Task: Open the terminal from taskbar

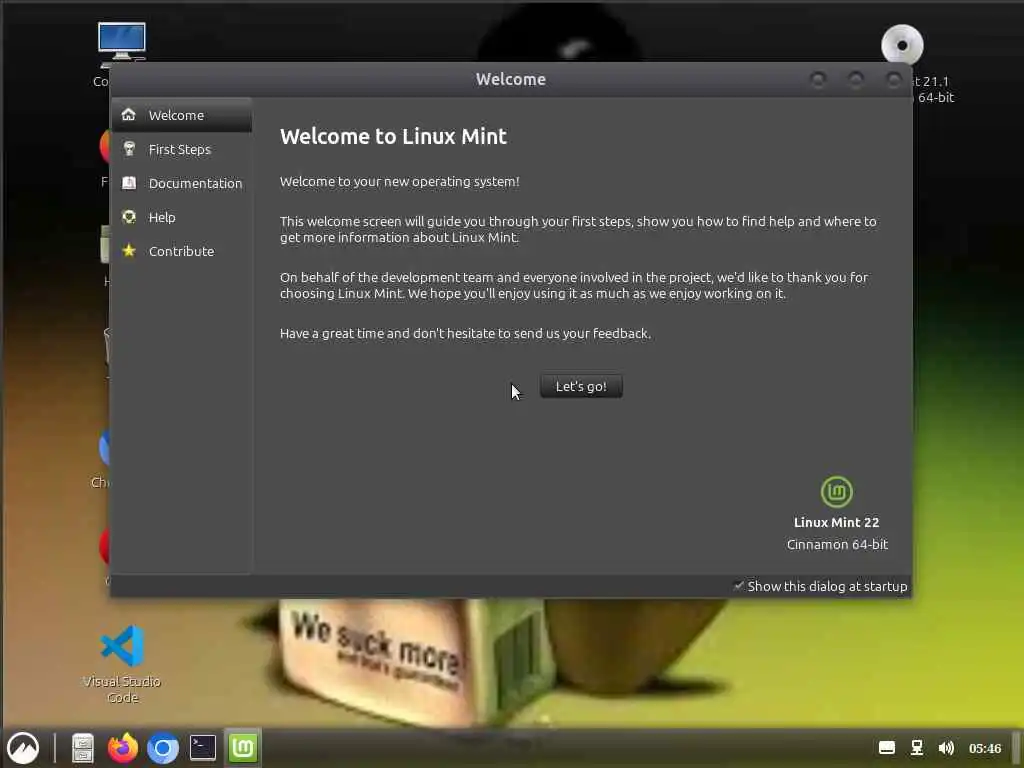Action: 202,748
